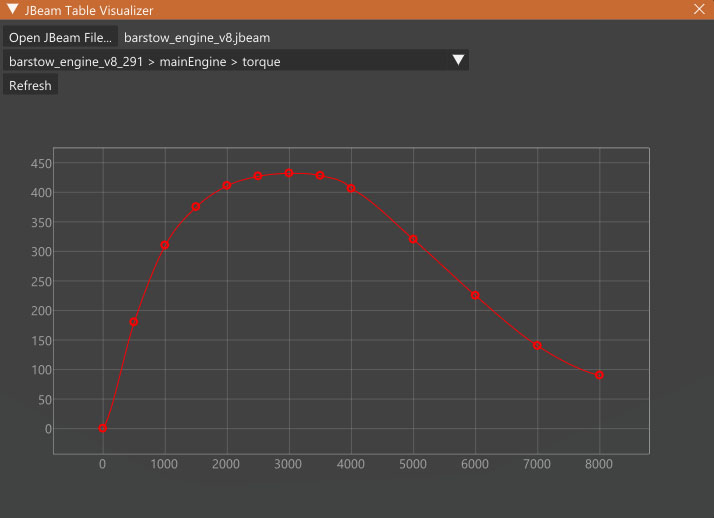The image size is (714, 518).
Task: Click the 400 label on the Y axis
Action: click(x=41, y=193)
